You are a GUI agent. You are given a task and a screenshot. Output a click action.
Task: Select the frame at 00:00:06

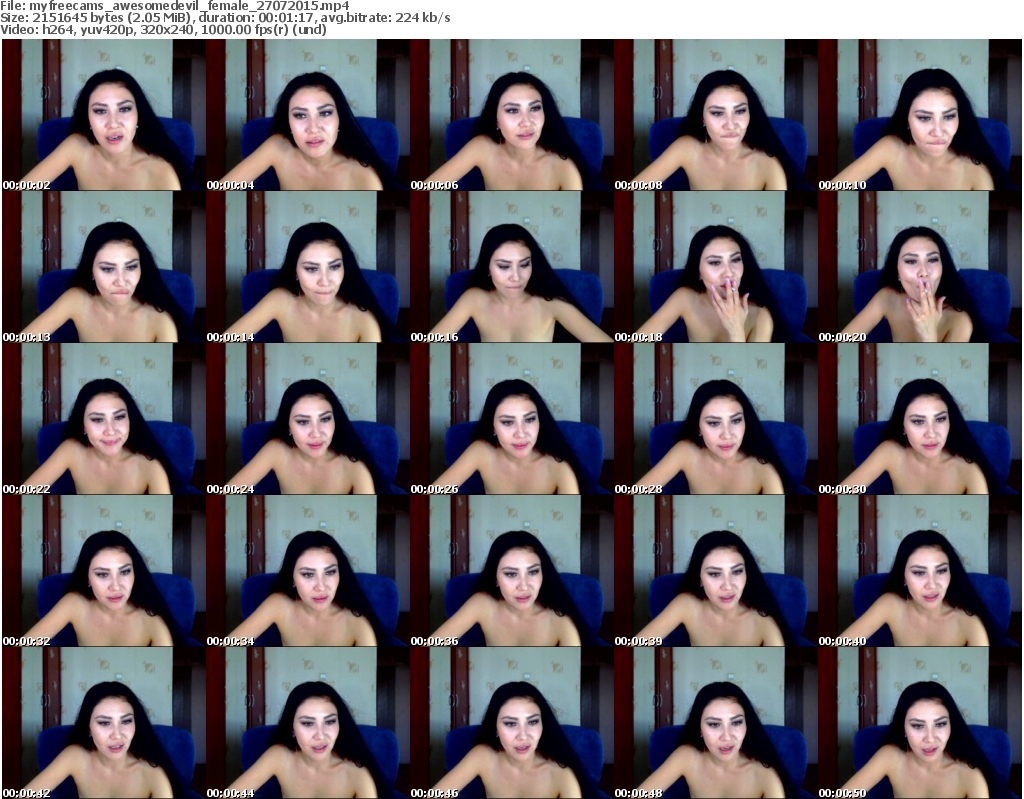[x=511, y=115]
